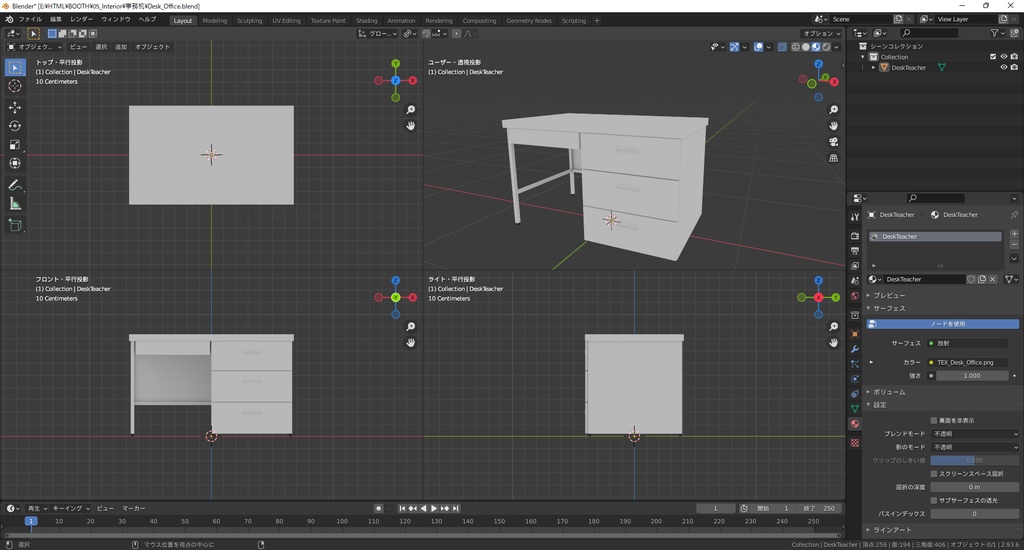Click the Add Cube tool icon
The image size is (1024, 550).
tap(15, 226)
